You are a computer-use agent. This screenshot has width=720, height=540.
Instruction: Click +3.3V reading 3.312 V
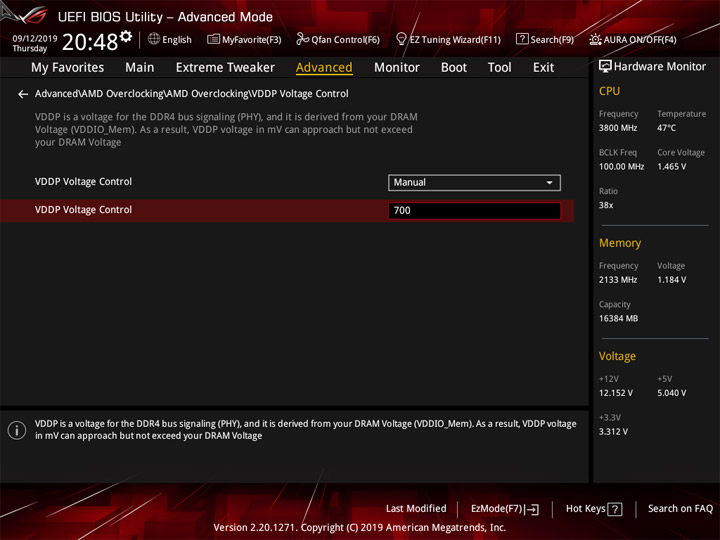pyautogui.click(x=613, y=432)
